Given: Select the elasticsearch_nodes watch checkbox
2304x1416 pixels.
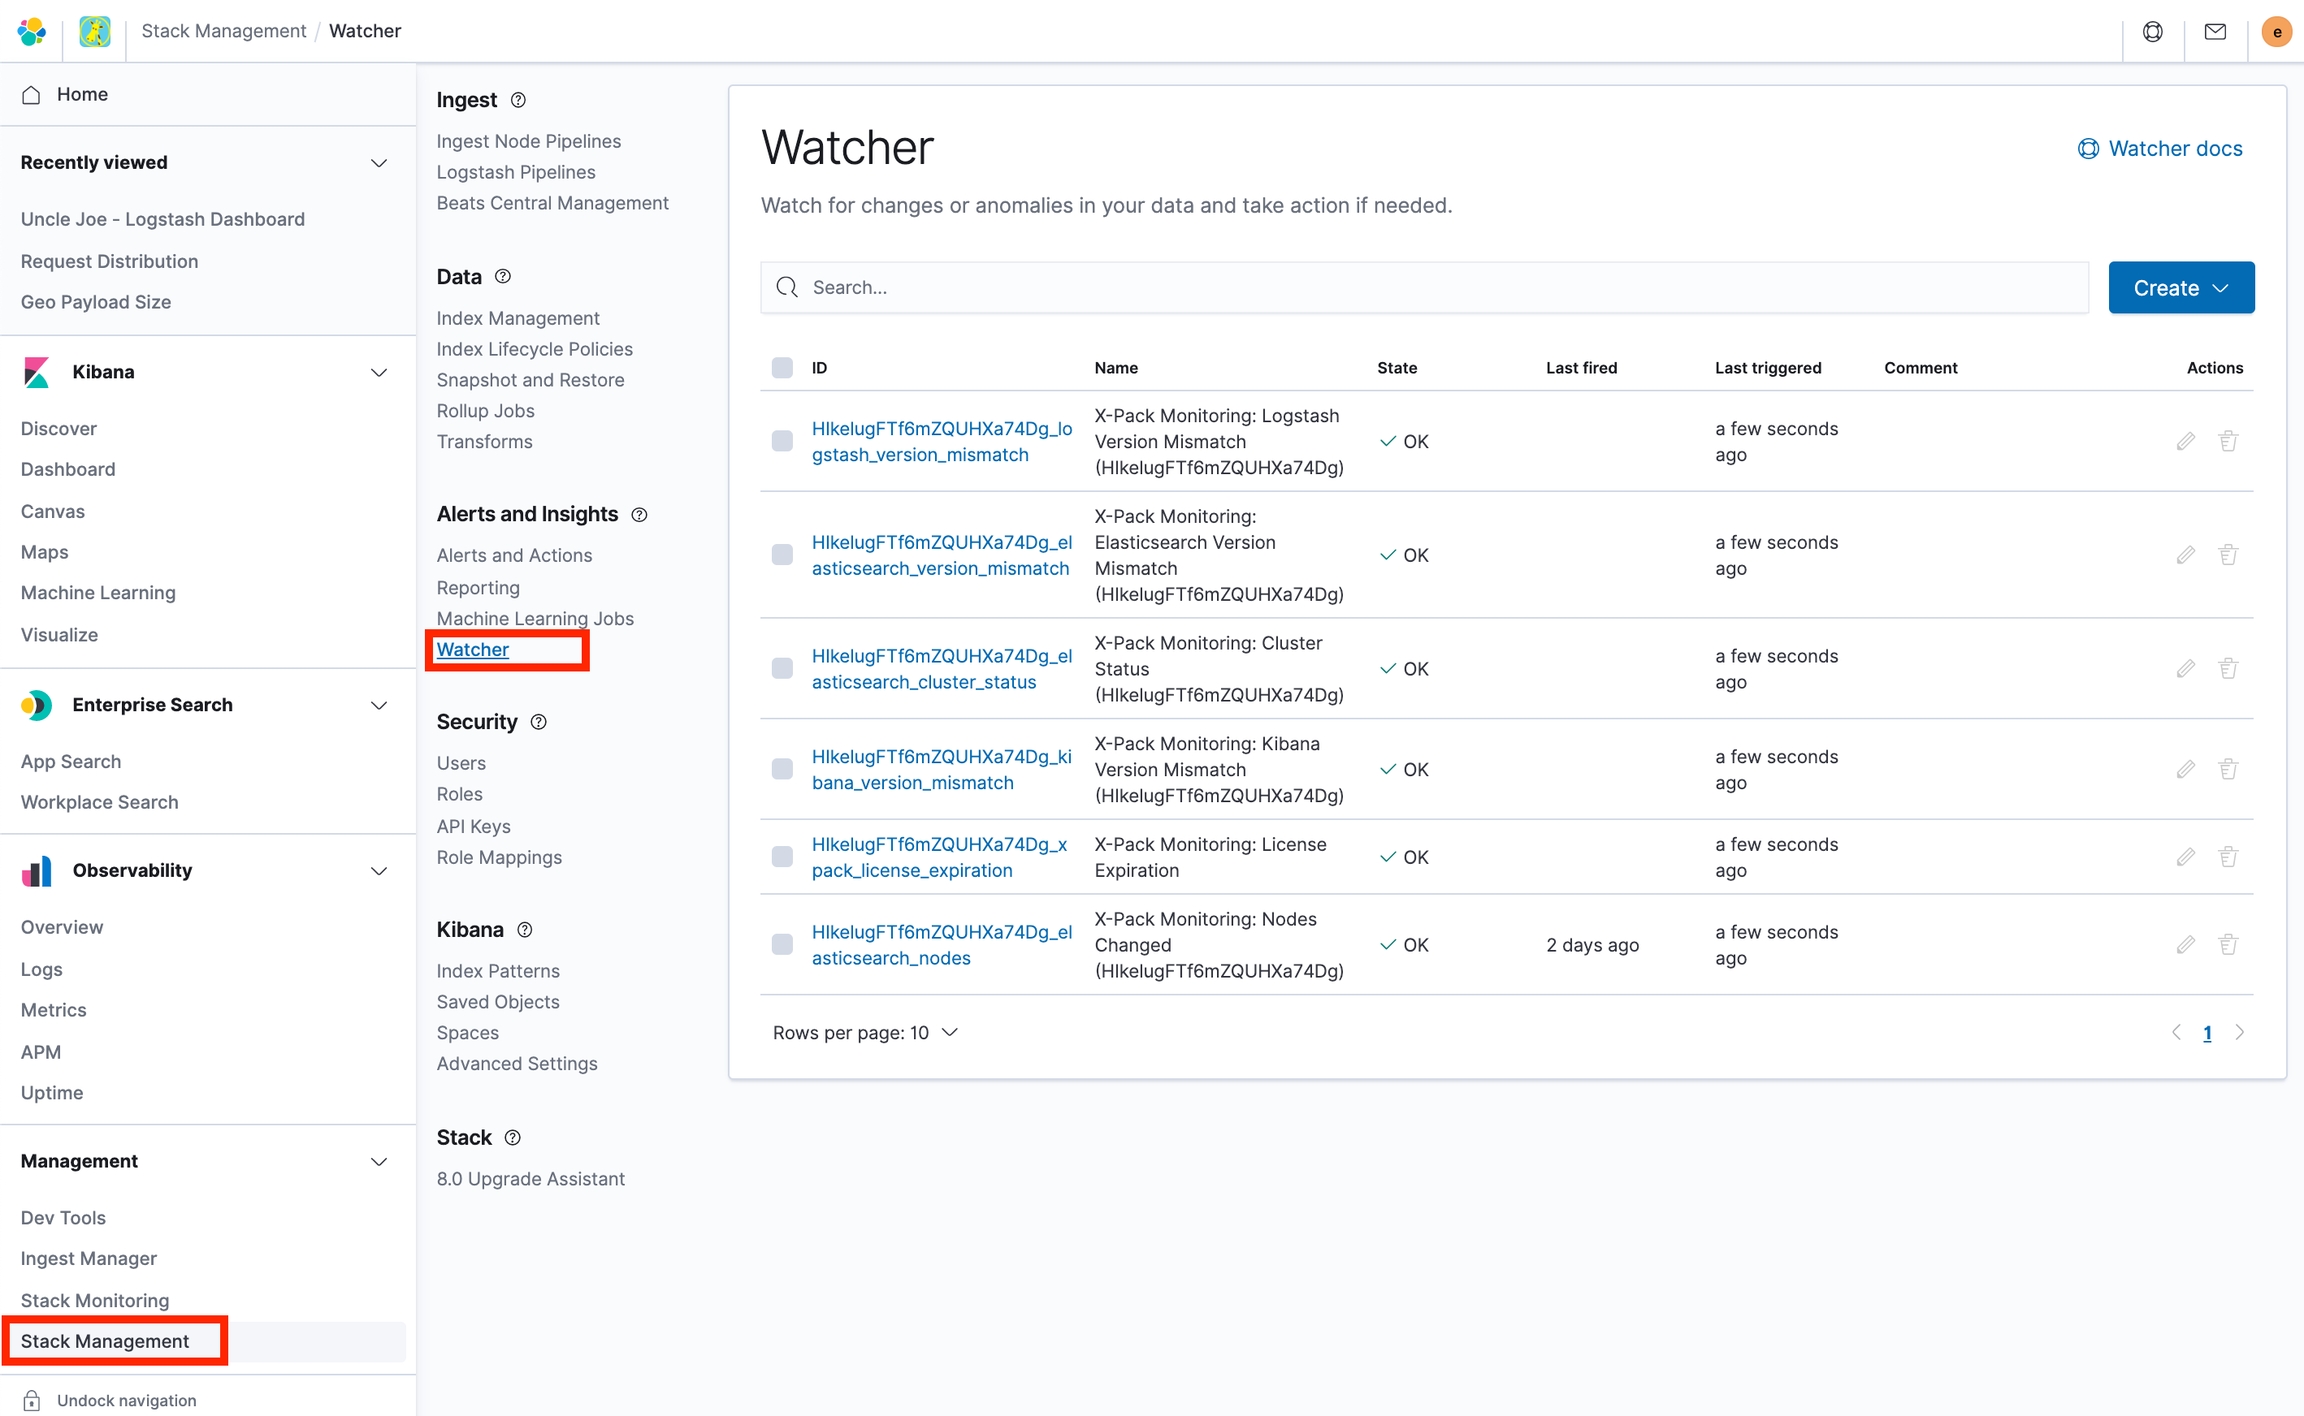Looking at the screenshot, I should click(x=782, y=945).
